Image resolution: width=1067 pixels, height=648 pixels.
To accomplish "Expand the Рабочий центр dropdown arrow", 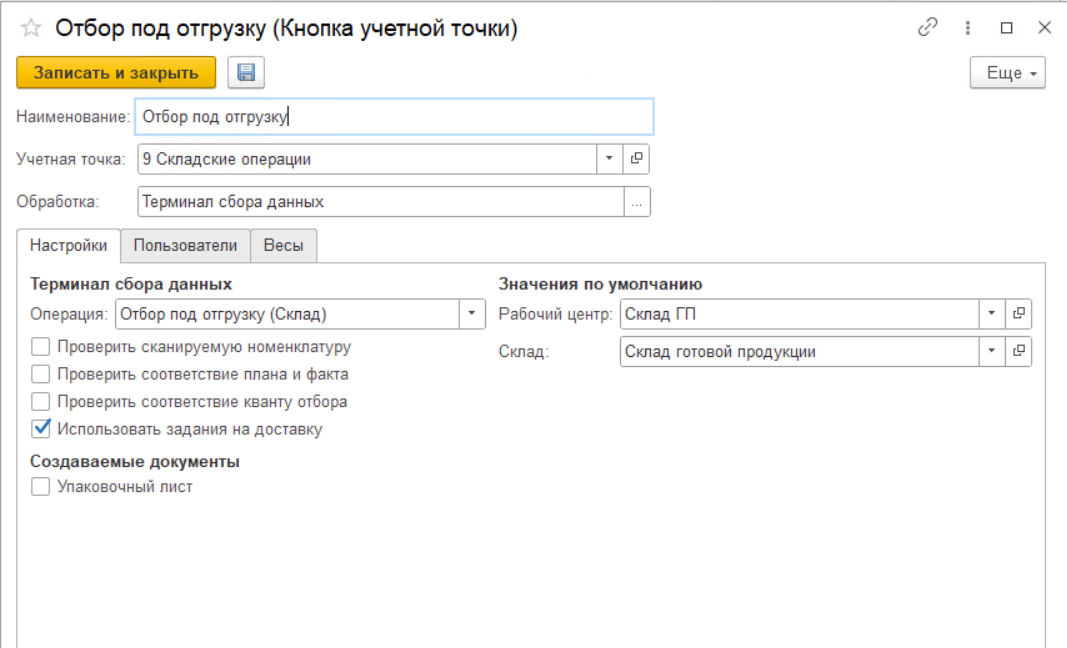I will pyautogui.click(x=991, y=314).
